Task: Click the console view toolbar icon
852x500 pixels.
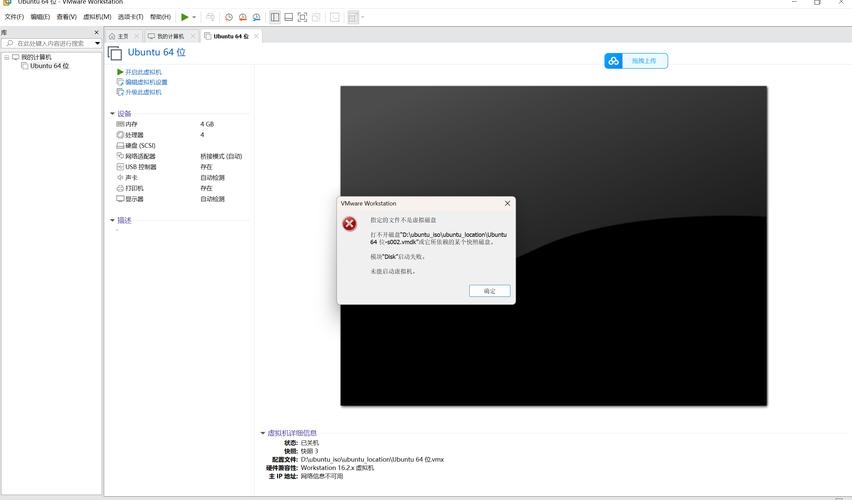Action: coord(335,17)
